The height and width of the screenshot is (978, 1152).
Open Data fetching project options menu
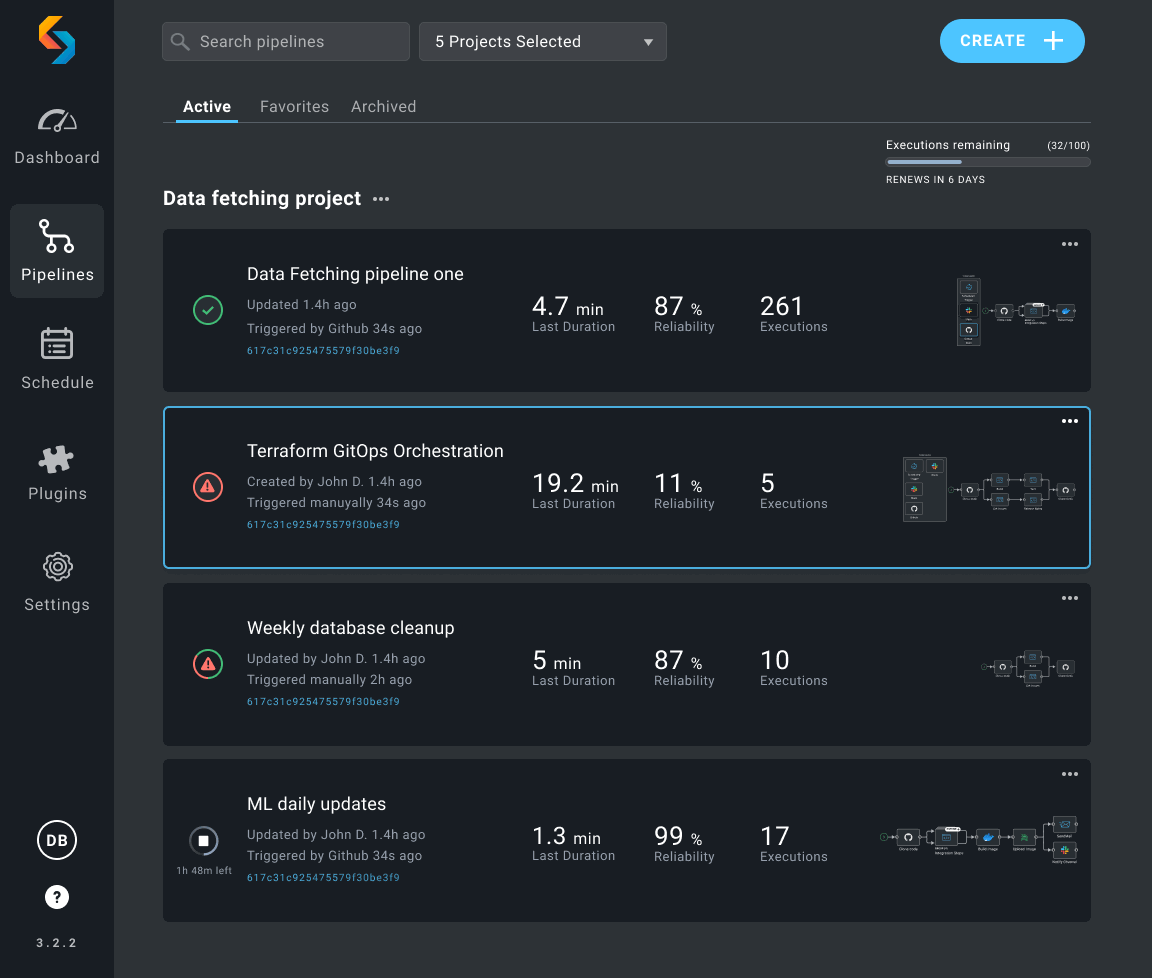(381, 199)
